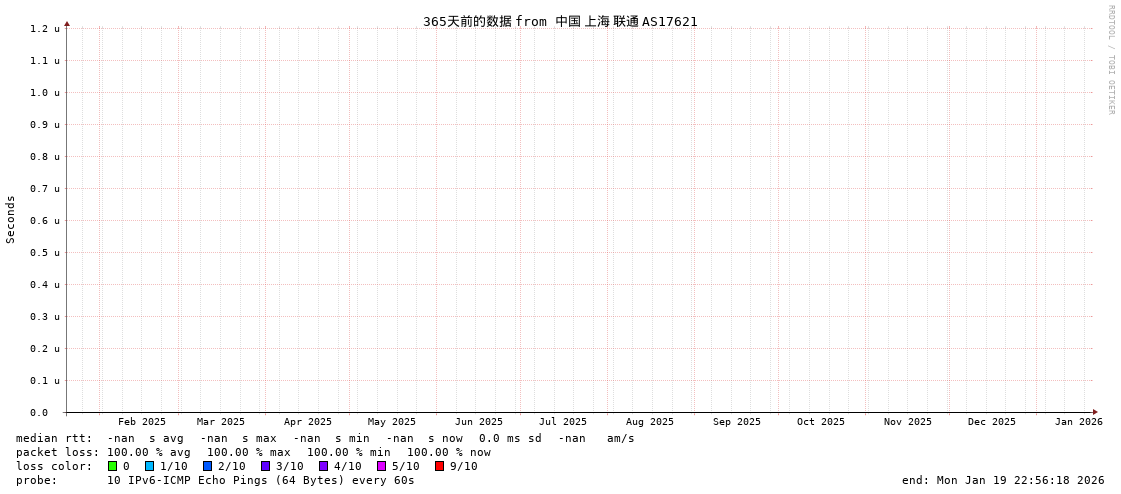1121x494 pixels.
Task: Click the purple 4/10 loss swatch
Action: tap(323, 466)
